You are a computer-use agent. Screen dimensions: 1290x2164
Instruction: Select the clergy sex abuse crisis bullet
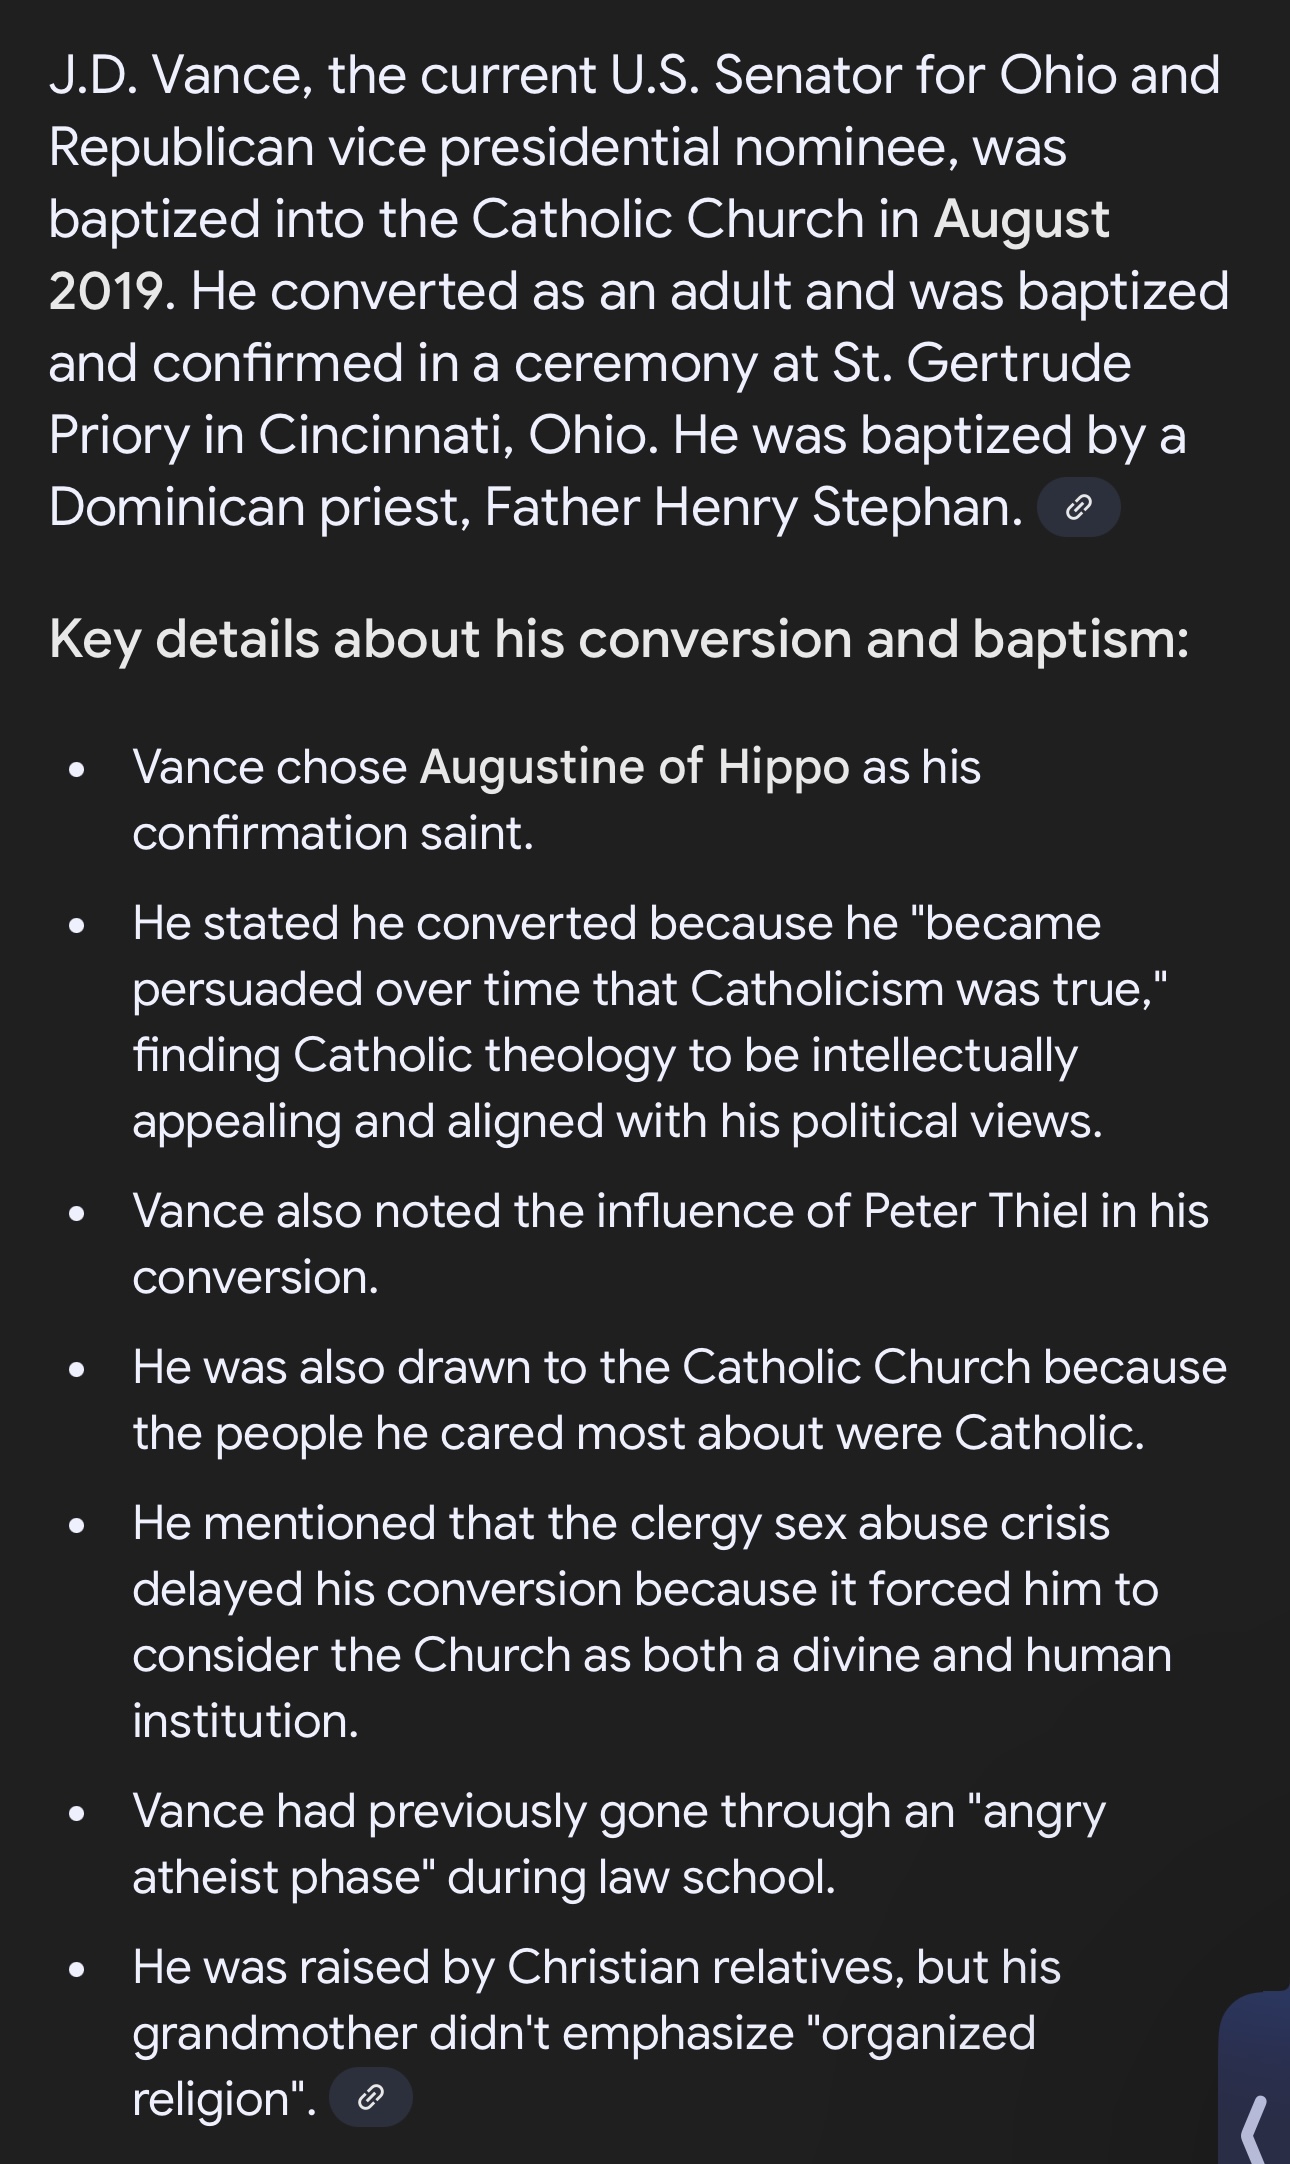652,1622
